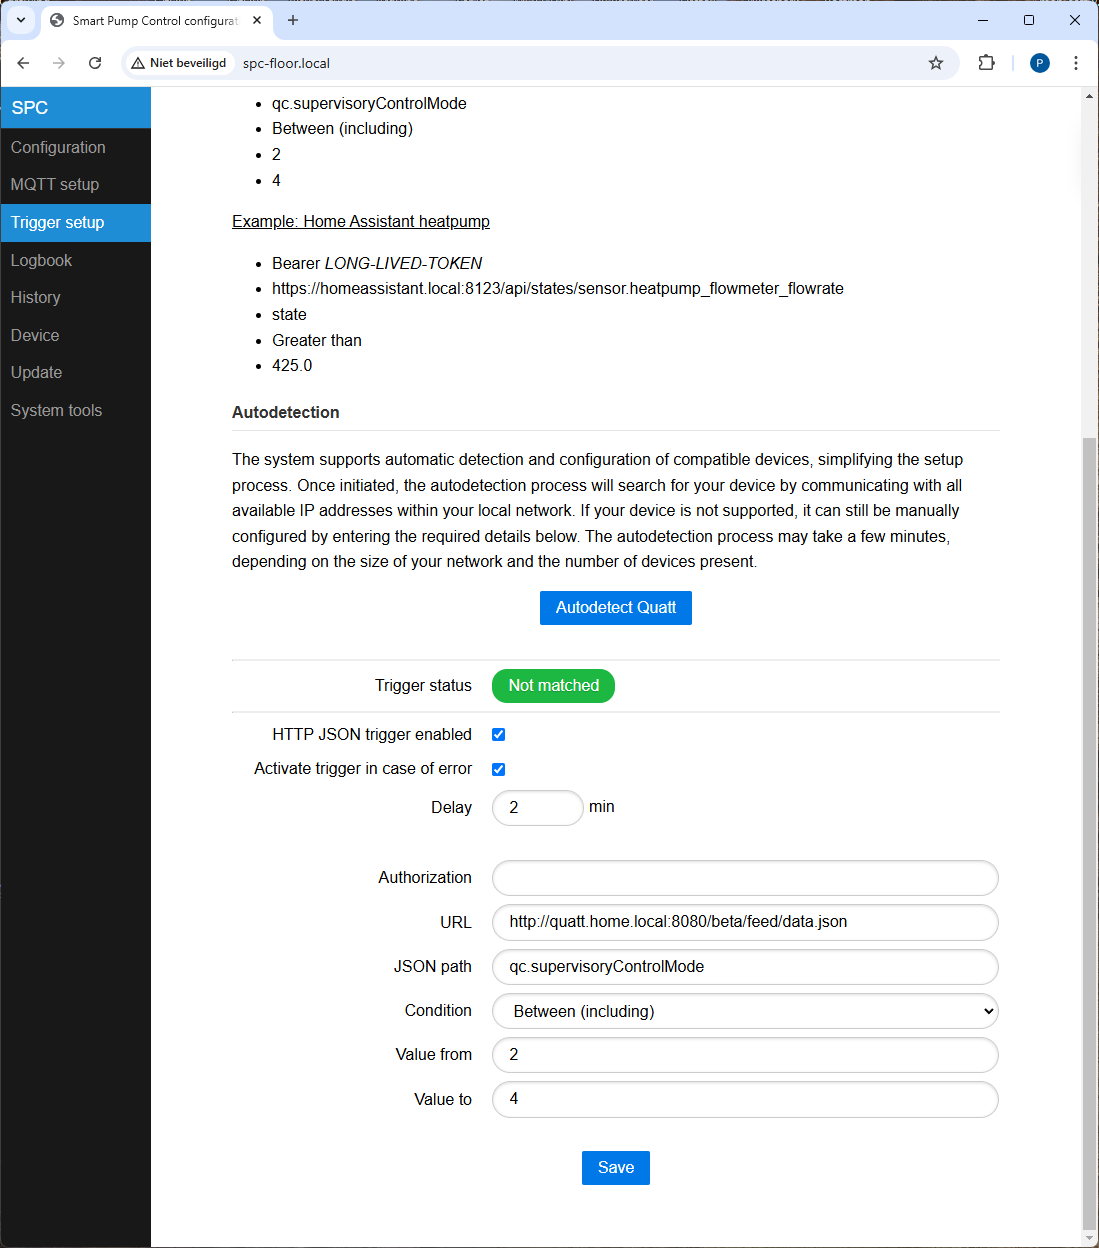Viewport: 1099px width, 1248px height.
Task: Toggle HTTP JSON trigger enabled checkbox
Action: (499, 735)
